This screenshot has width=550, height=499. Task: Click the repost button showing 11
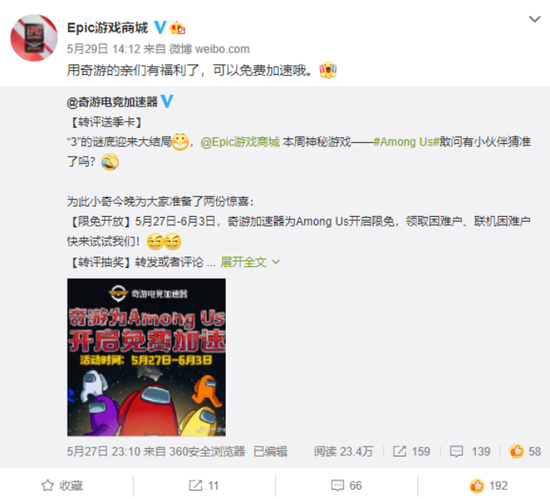[x=204, y=486]
